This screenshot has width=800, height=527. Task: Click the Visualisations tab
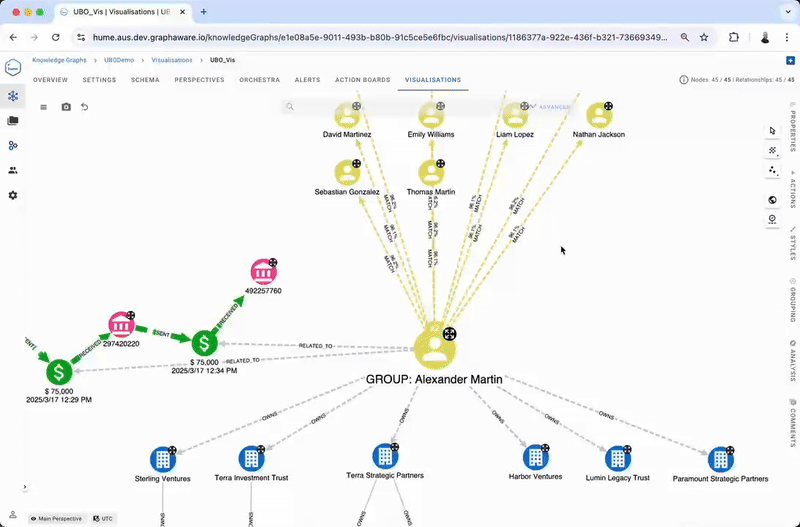click(433, 80)
